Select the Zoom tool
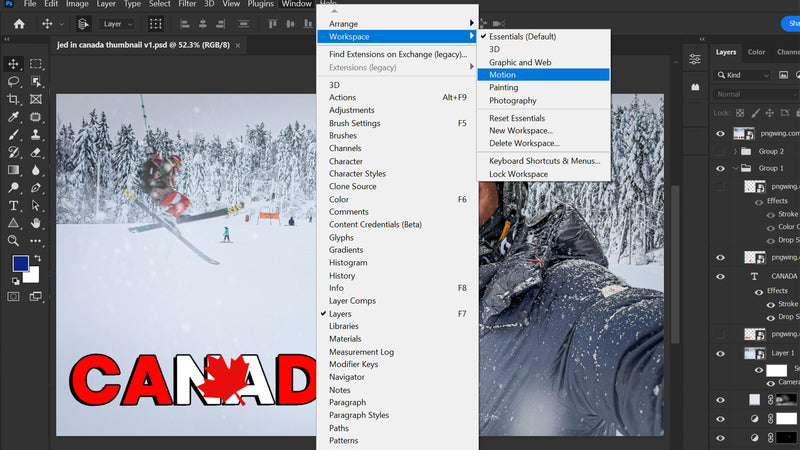Viewport: 800px width, 450px height. point(14,240)
